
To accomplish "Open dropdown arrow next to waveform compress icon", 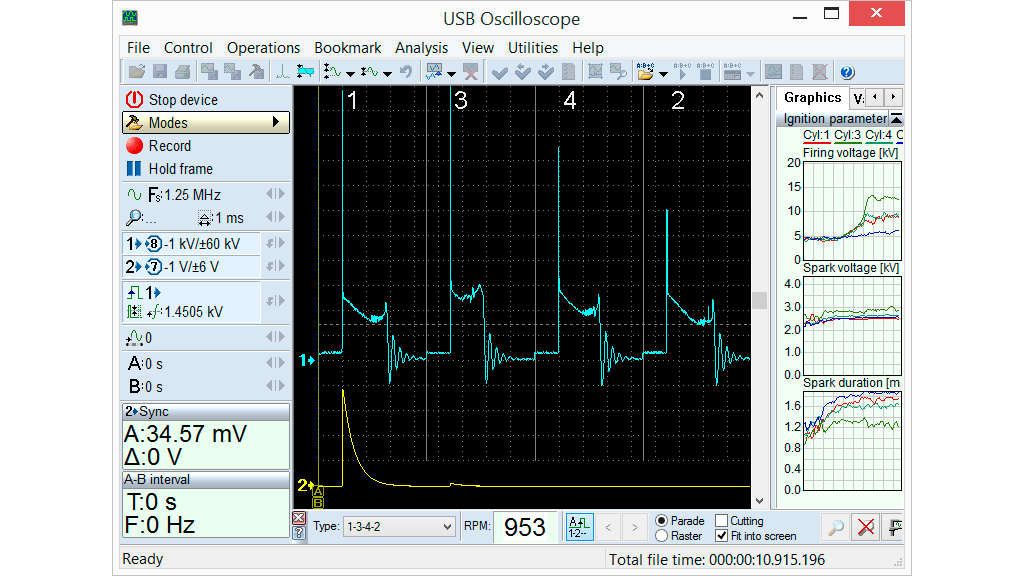I will 387,73.
